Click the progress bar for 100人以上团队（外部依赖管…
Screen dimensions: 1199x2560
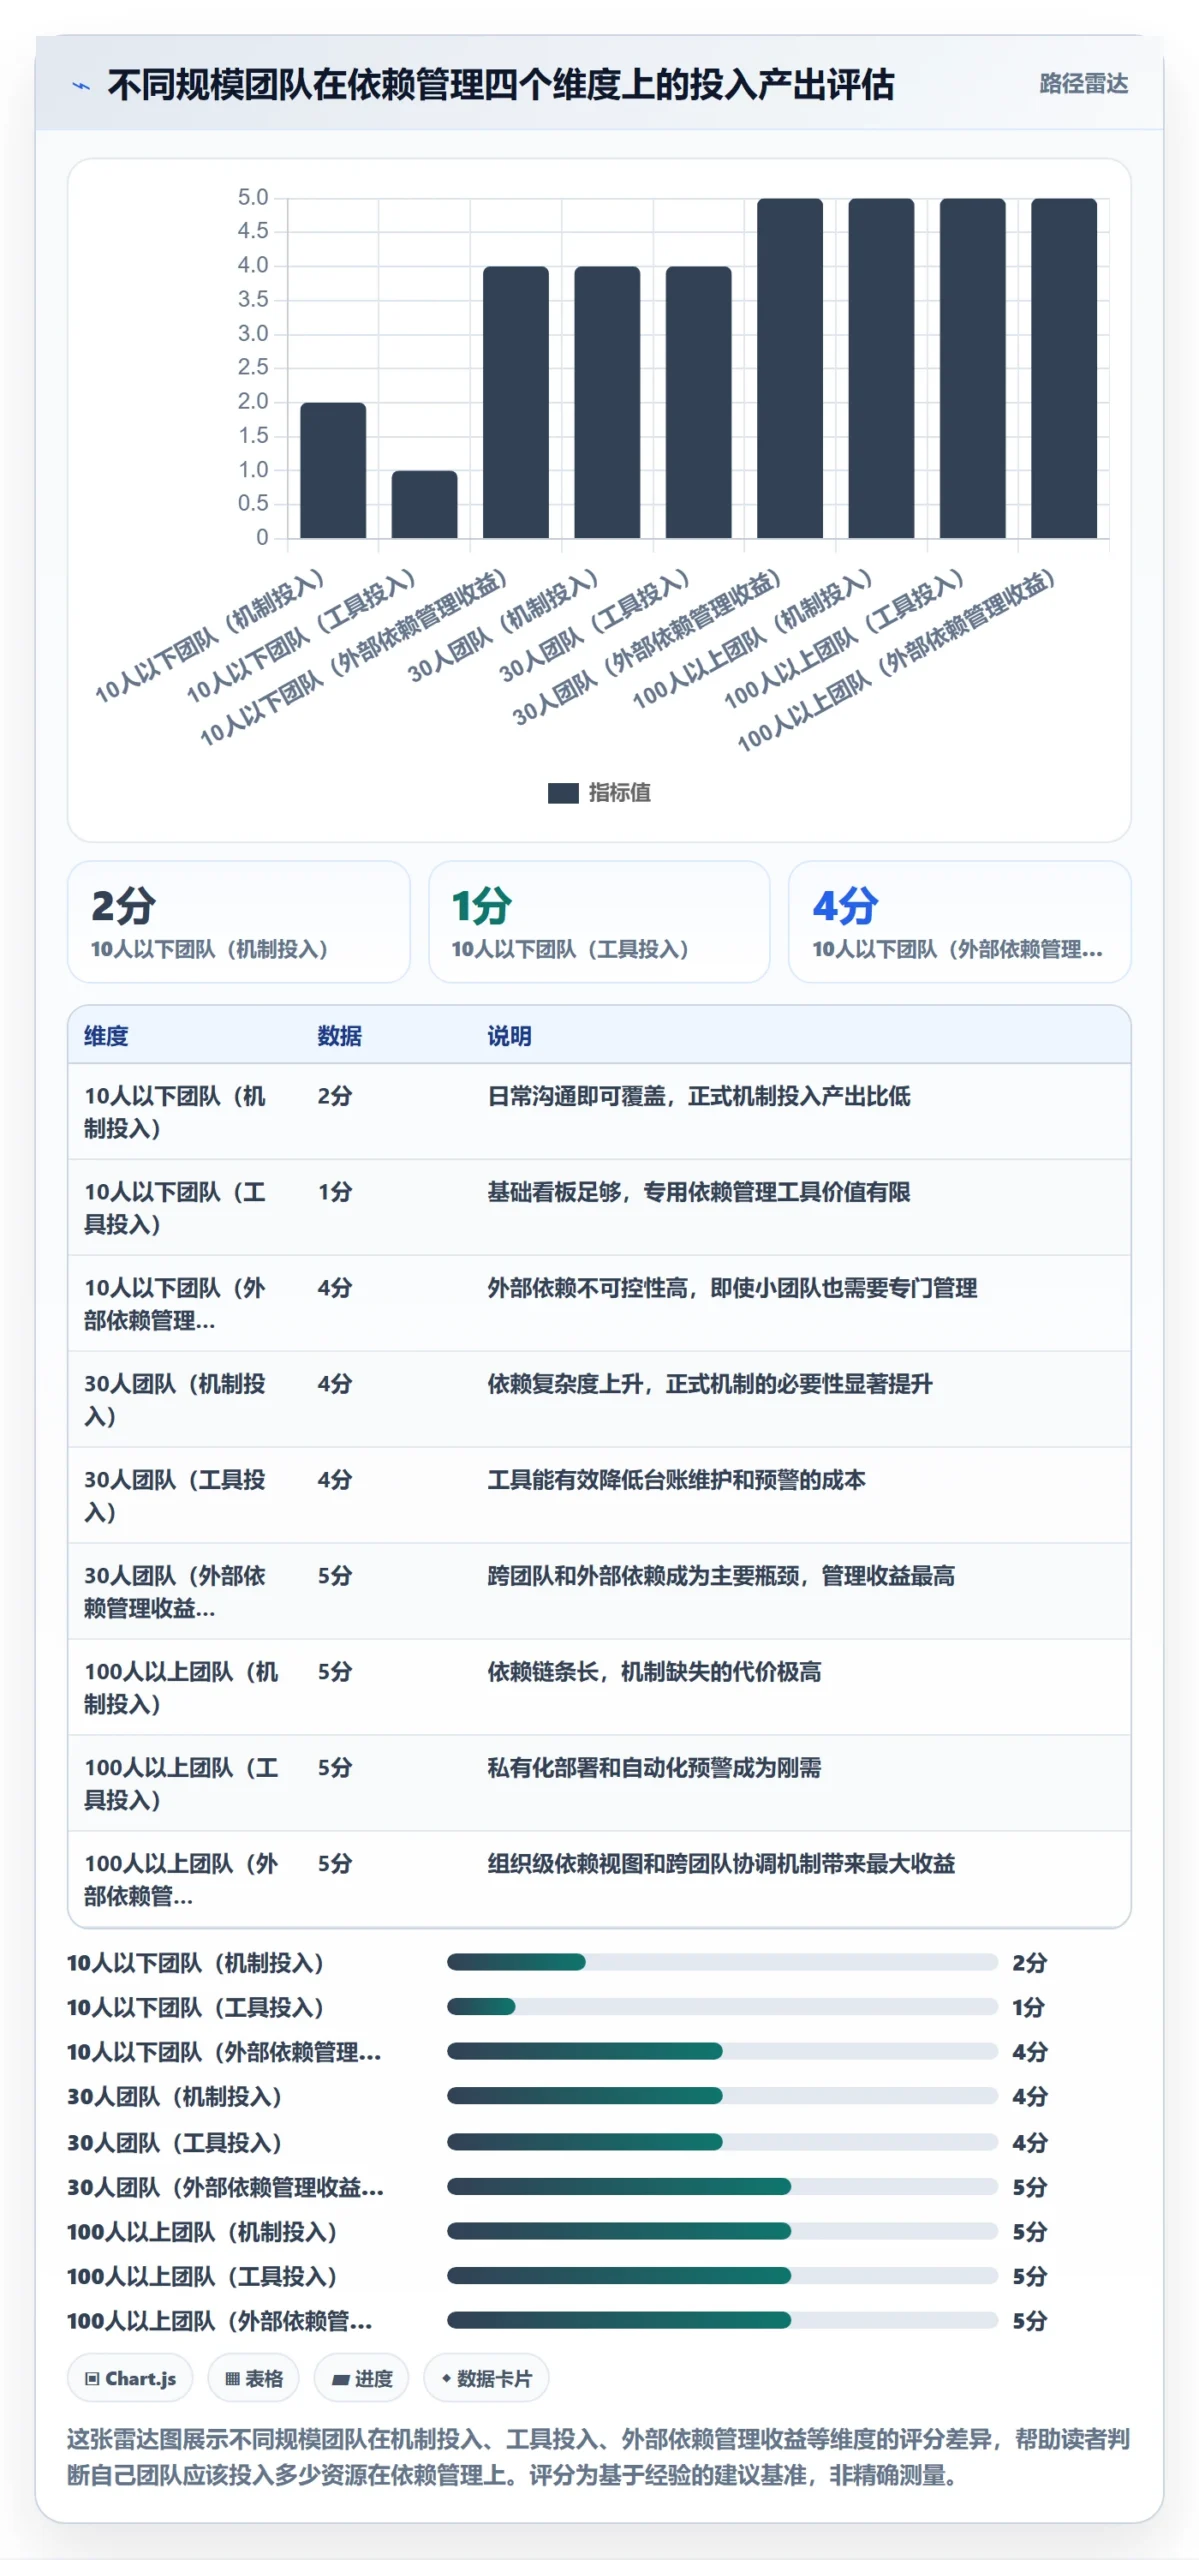[x=722, y=2320]
